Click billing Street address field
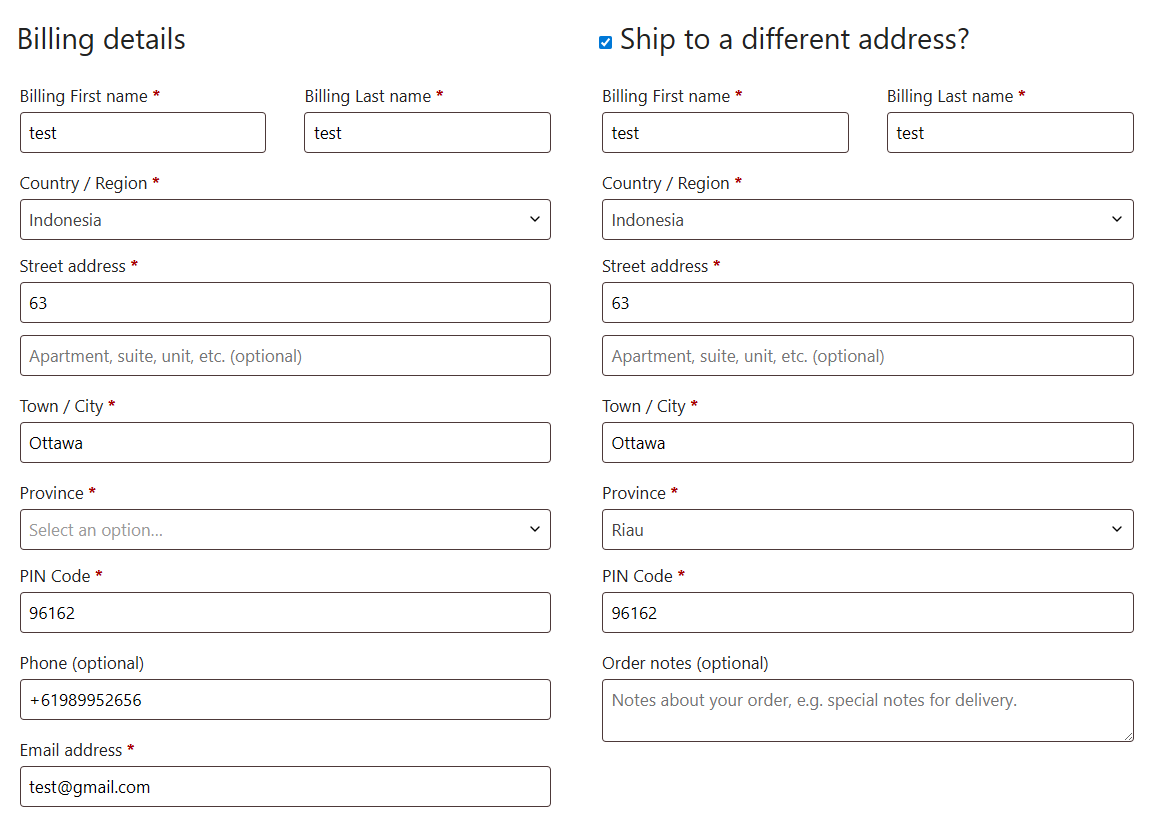Image resolution: width=1159 pixels, height=820 pixels. tap(285, 303)
